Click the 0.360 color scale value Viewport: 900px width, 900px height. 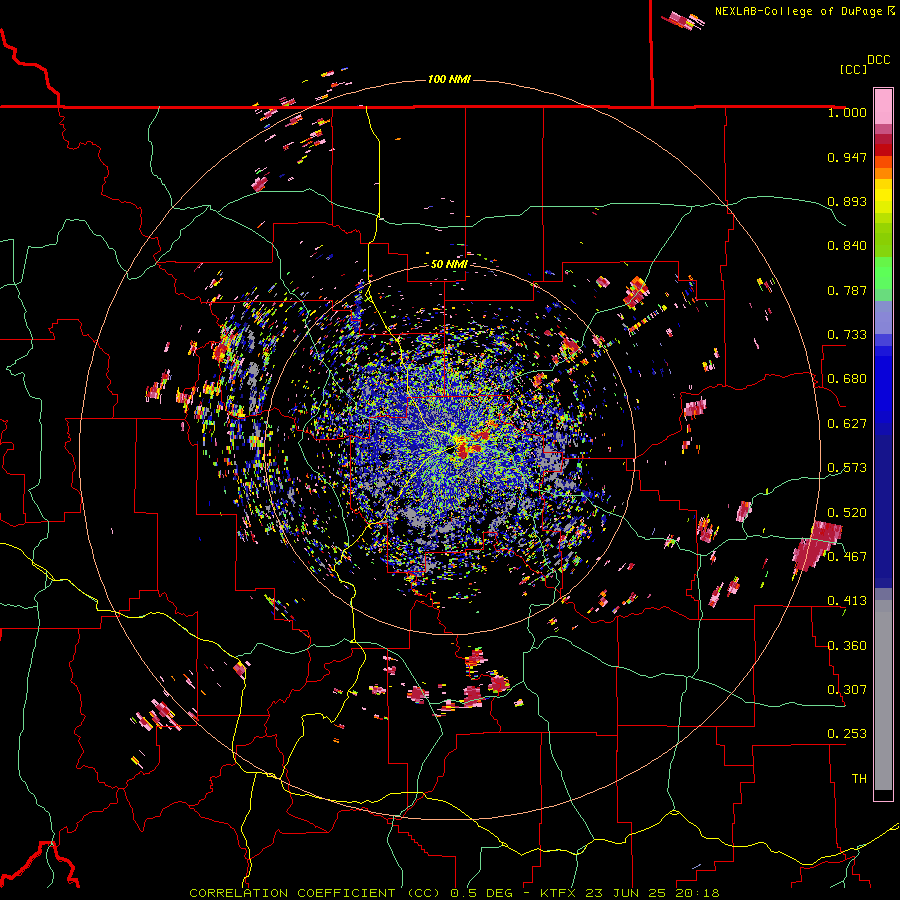click(847, 646)
